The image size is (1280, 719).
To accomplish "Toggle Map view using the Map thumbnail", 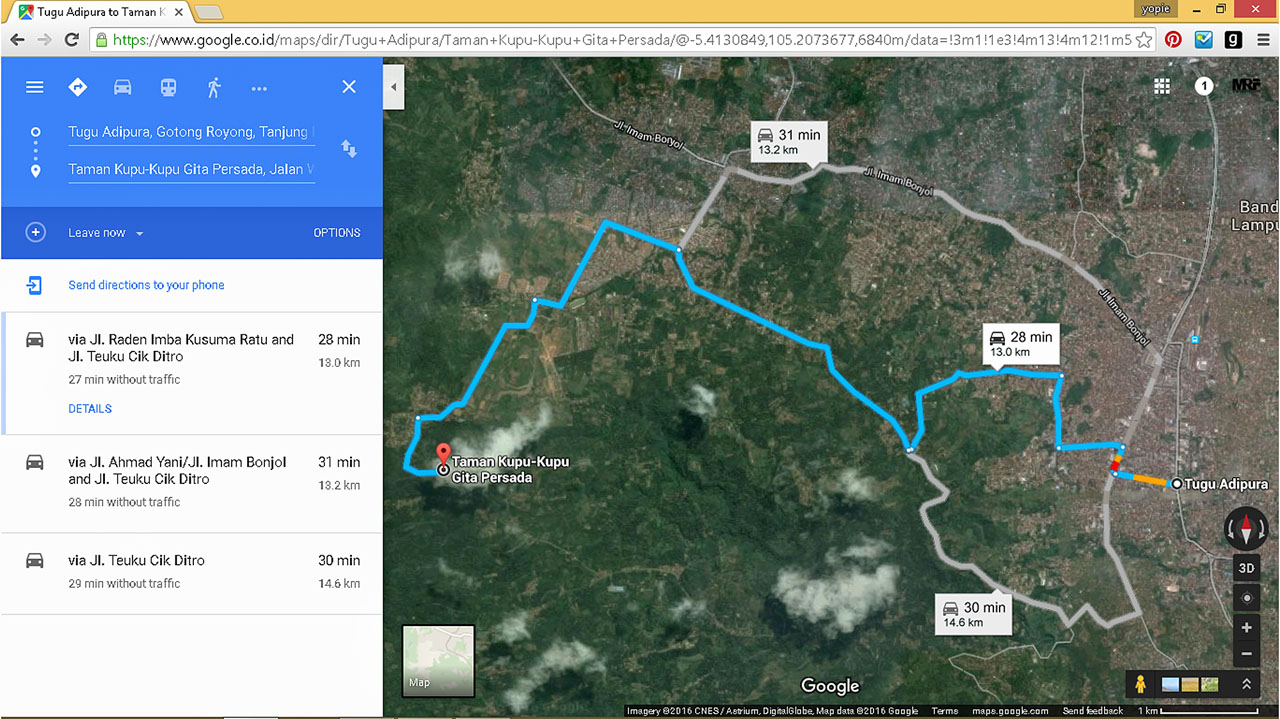I will [438, 660].
